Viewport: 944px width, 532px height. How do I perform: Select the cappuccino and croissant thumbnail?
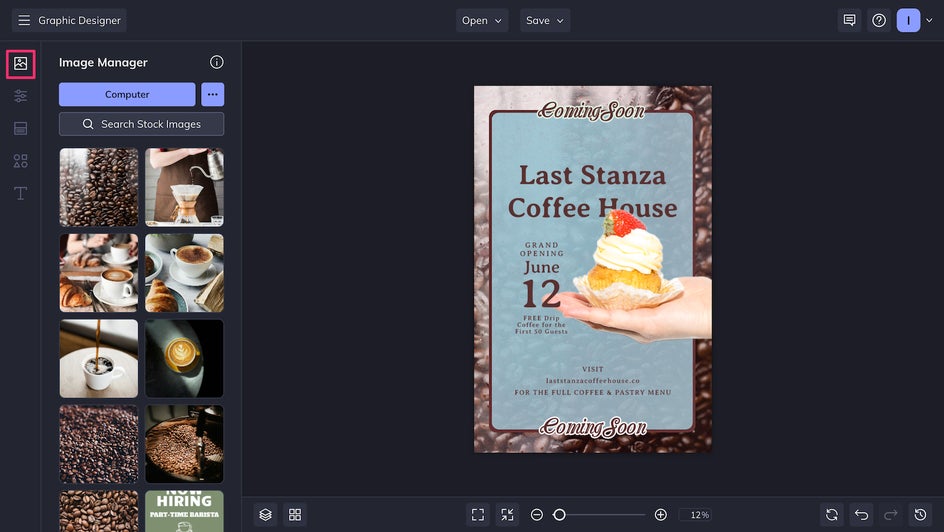coord(184,273)
